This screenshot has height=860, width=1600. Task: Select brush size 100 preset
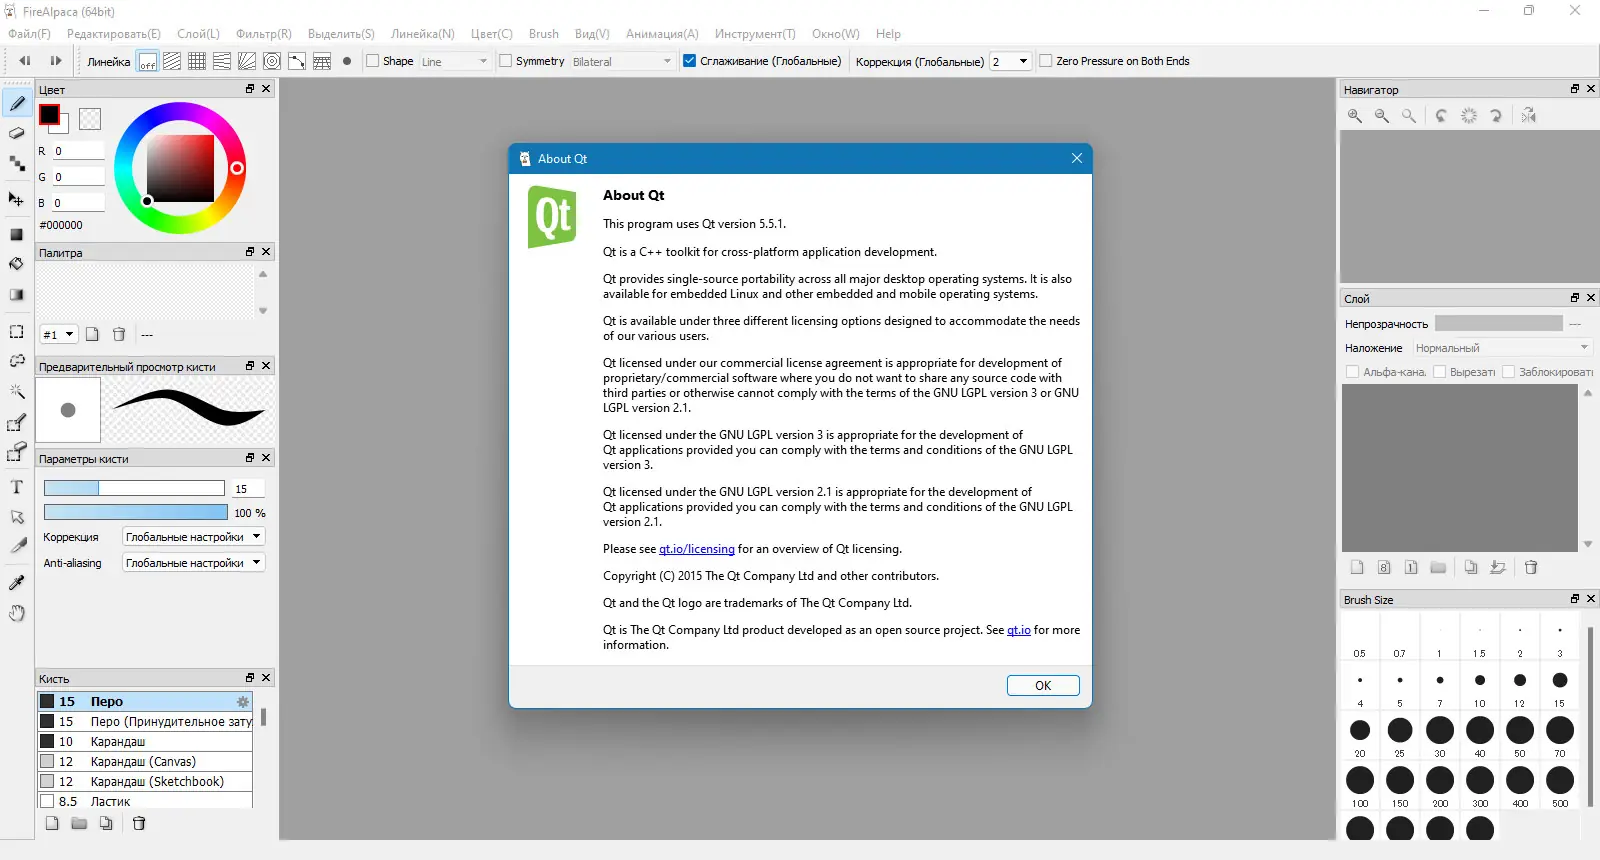[1360, 785]
